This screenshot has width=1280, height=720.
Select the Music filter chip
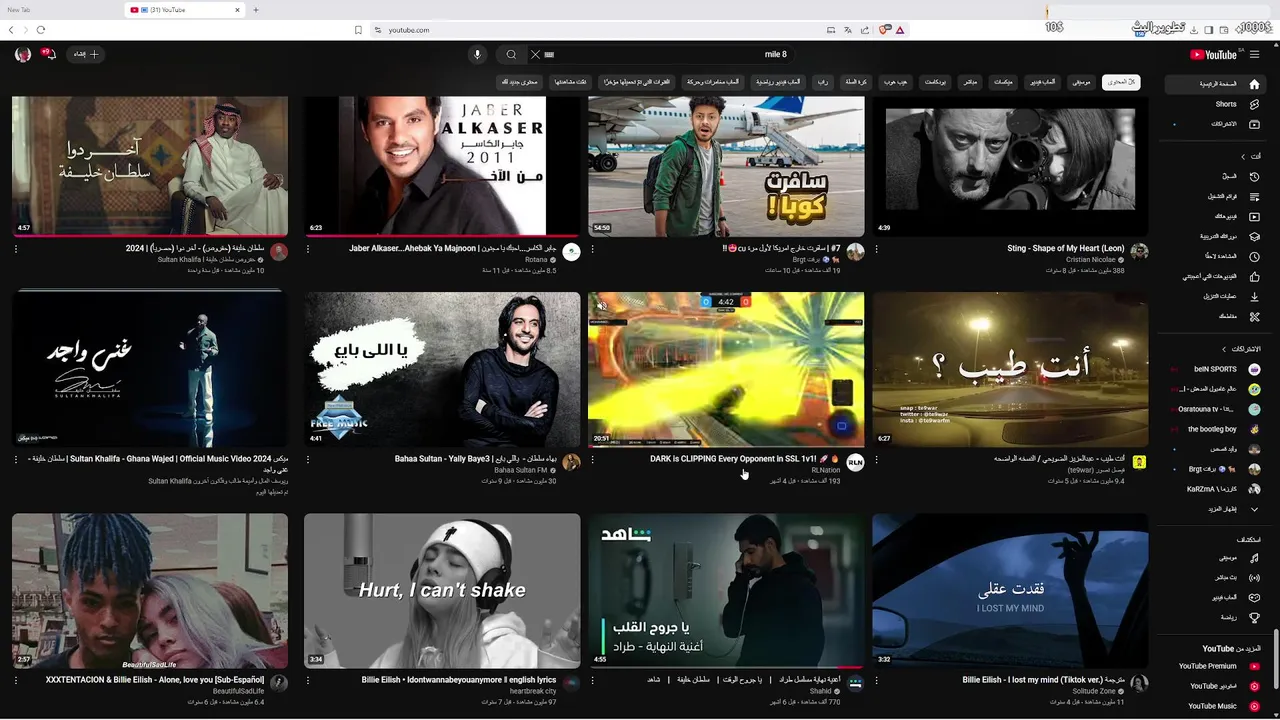[1080, 82]
